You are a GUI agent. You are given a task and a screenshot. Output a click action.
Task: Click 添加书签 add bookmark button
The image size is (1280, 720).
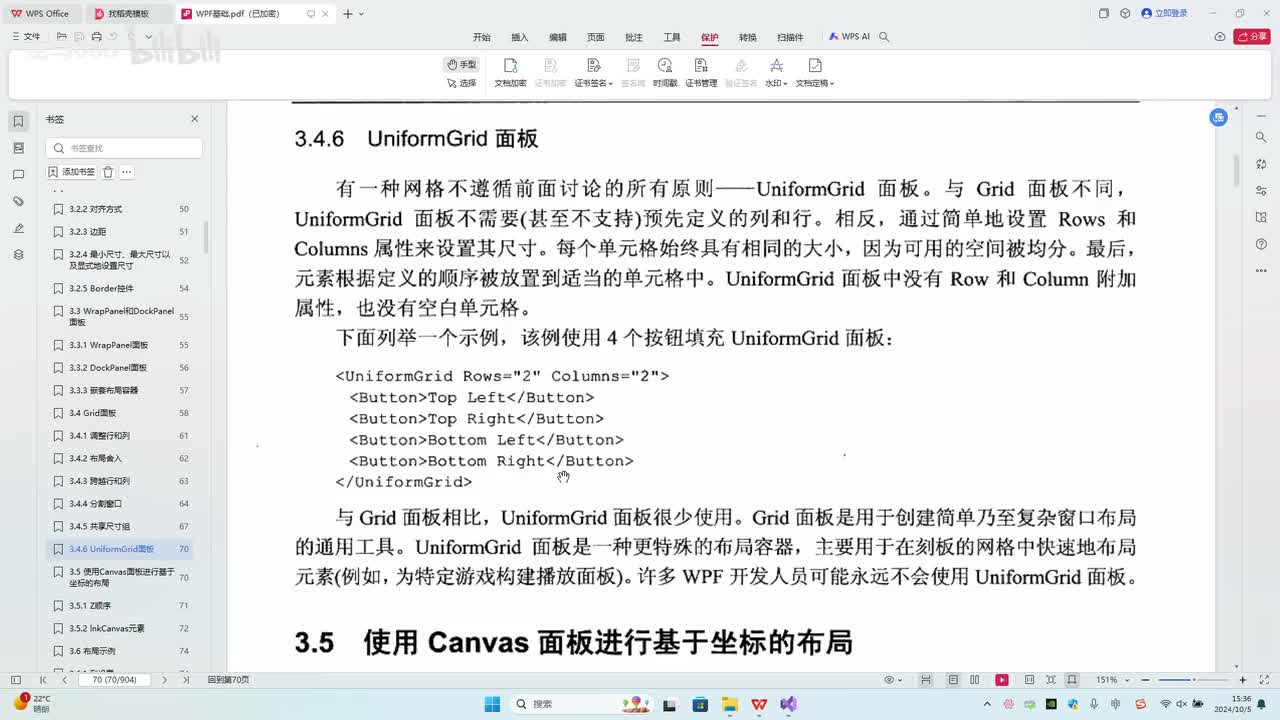click(72, 172)
